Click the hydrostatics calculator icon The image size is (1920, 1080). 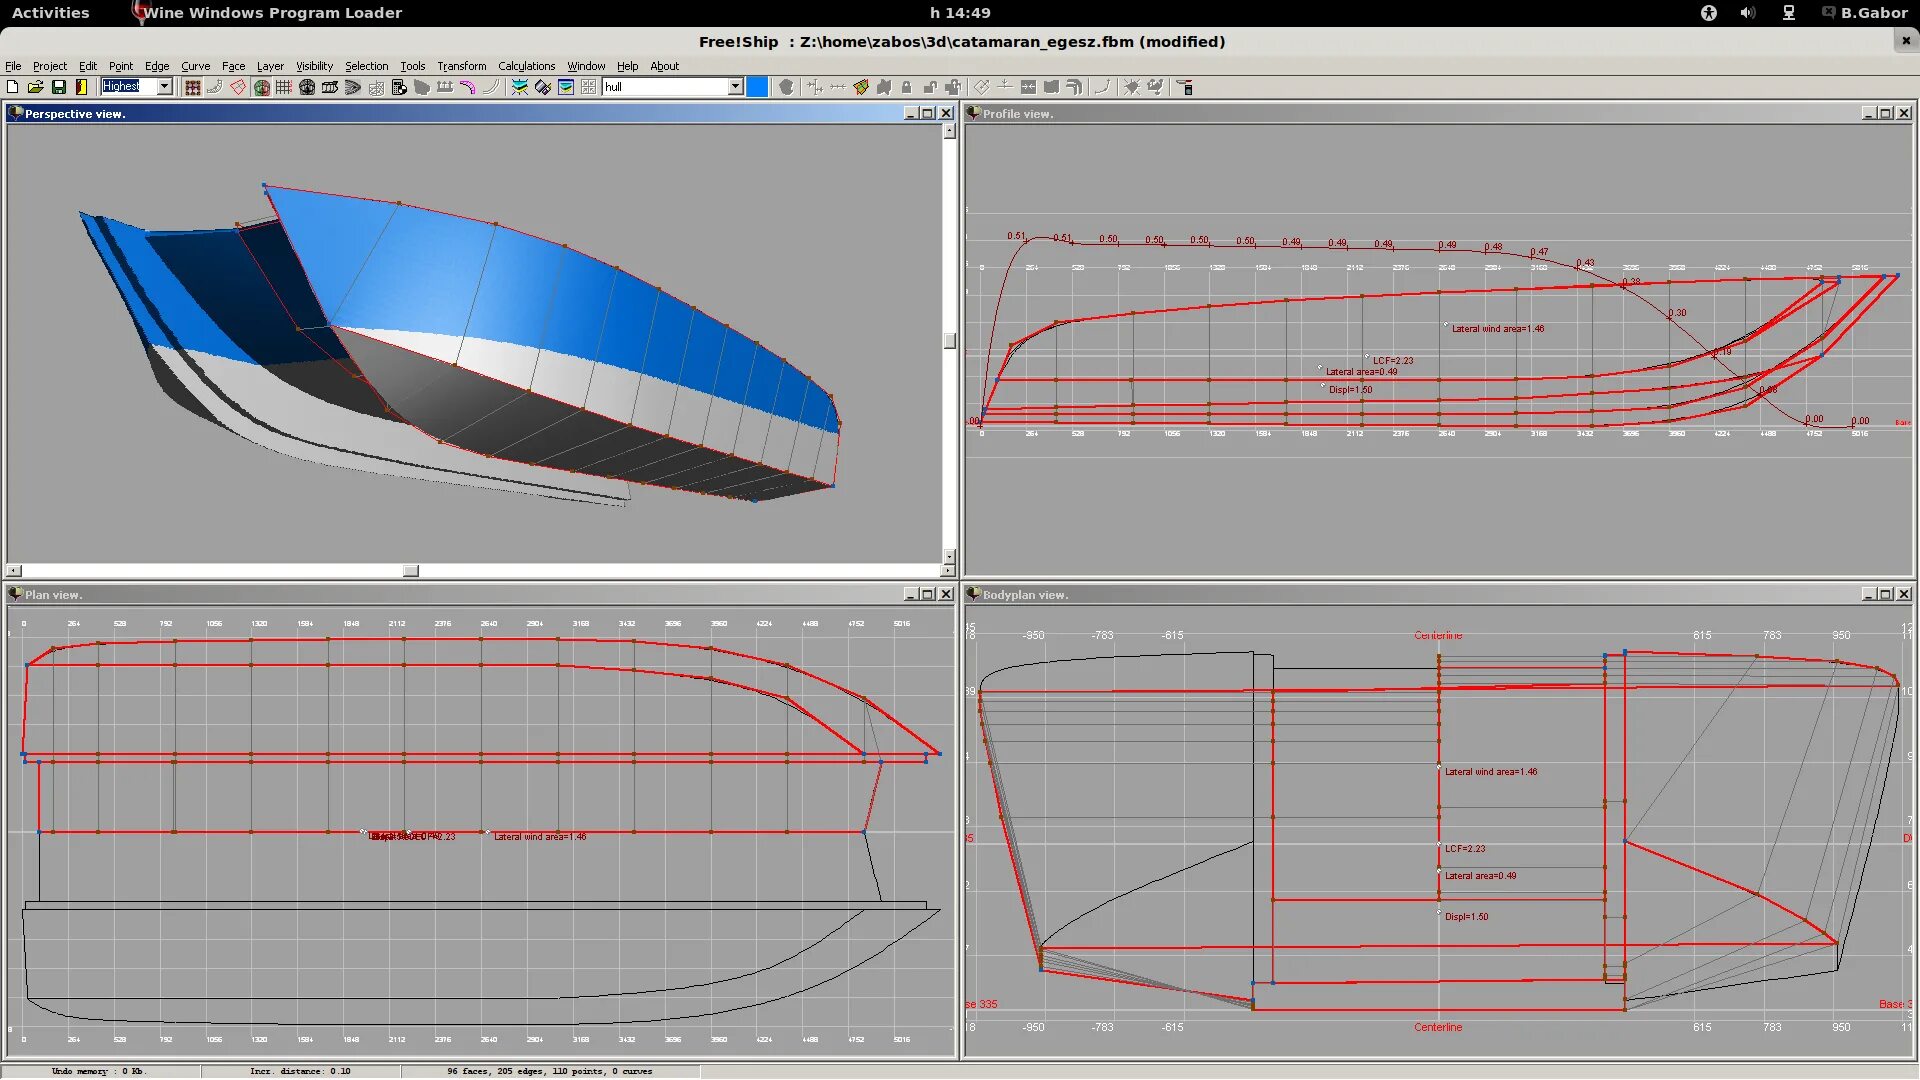point(398,87)
